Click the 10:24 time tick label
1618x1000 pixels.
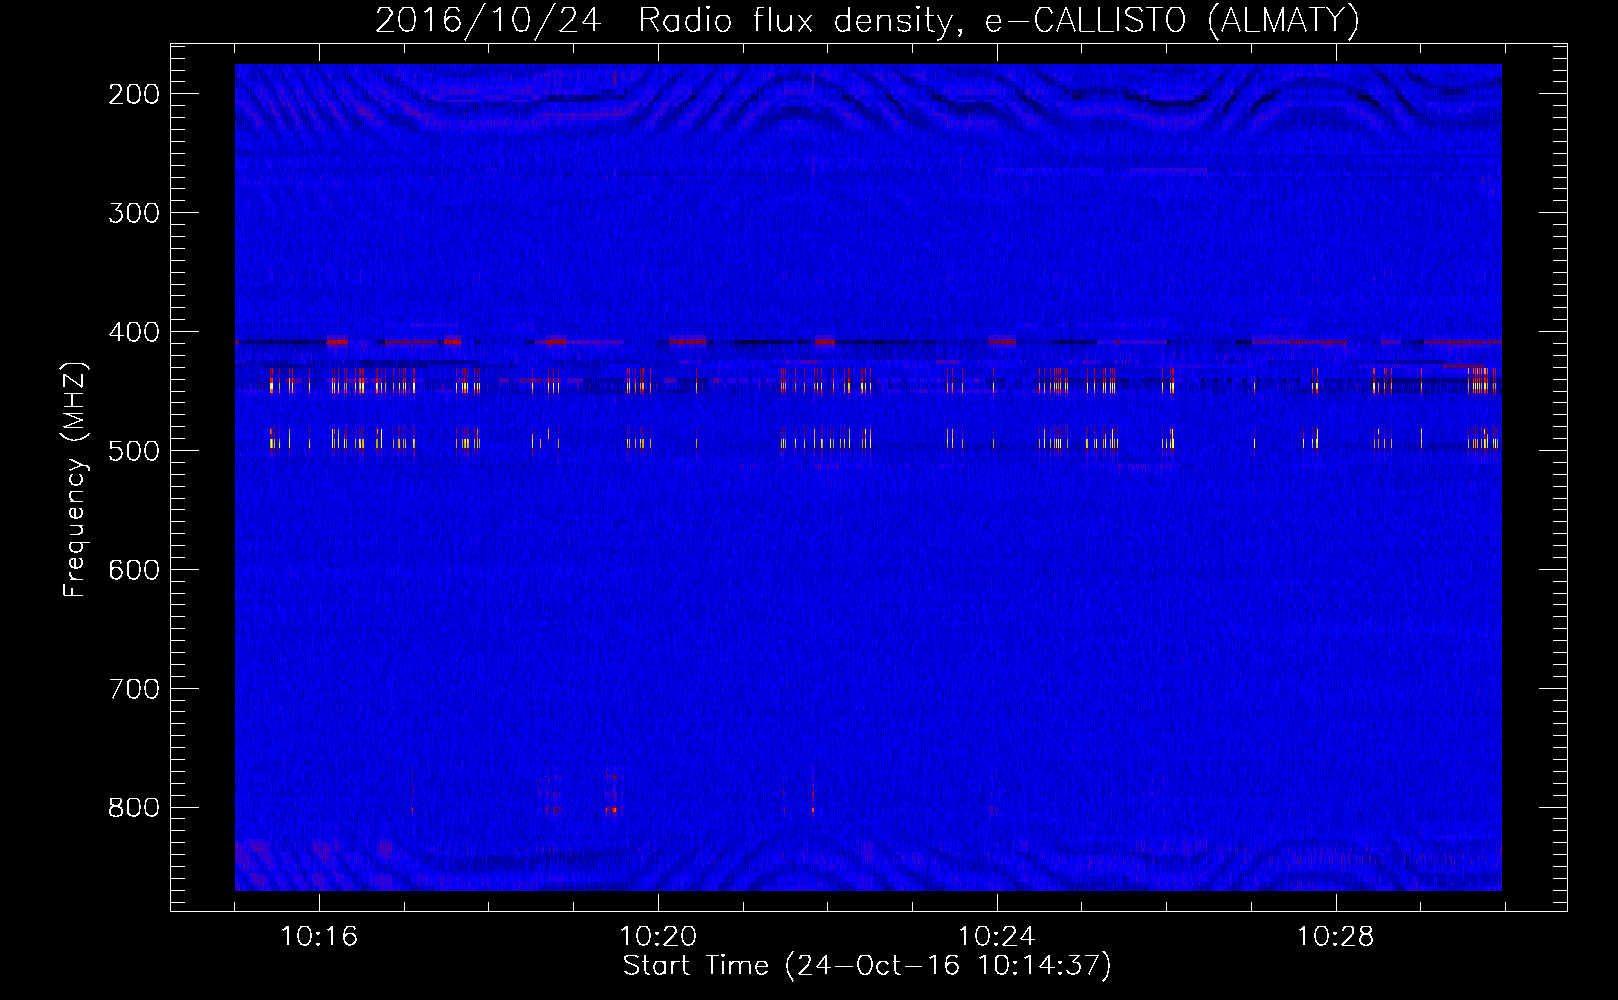(x=997, y=937)
